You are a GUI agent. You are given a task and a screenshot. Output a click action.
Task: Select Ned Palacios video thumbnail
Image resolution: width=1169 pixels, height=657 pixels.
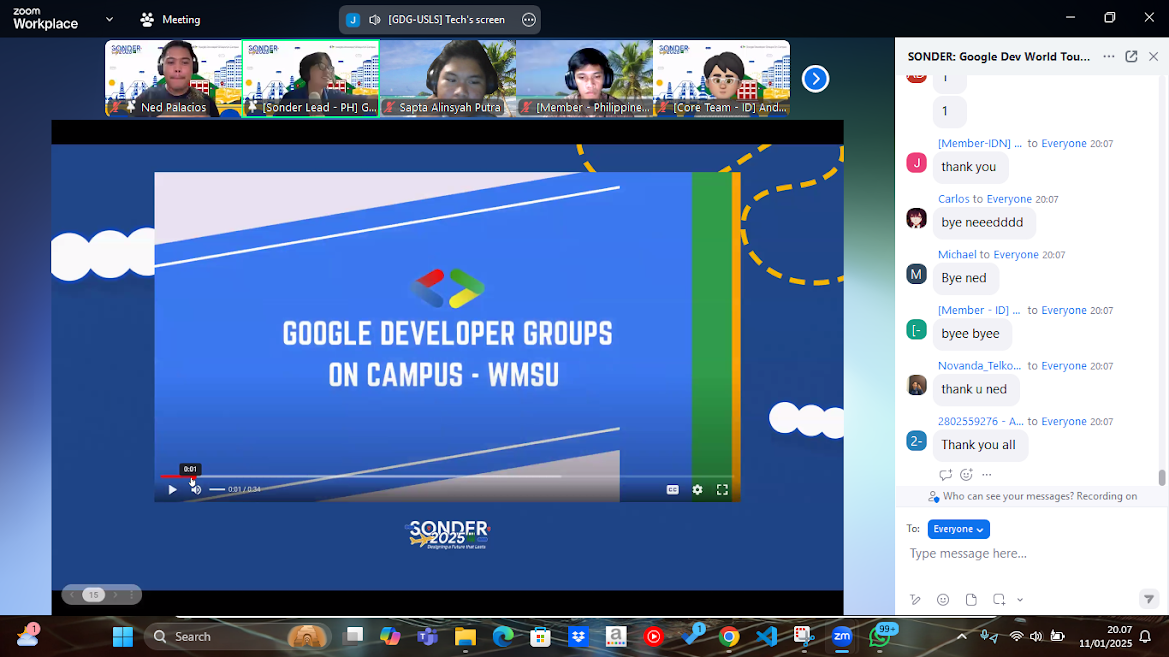click(x=173, y=78)
